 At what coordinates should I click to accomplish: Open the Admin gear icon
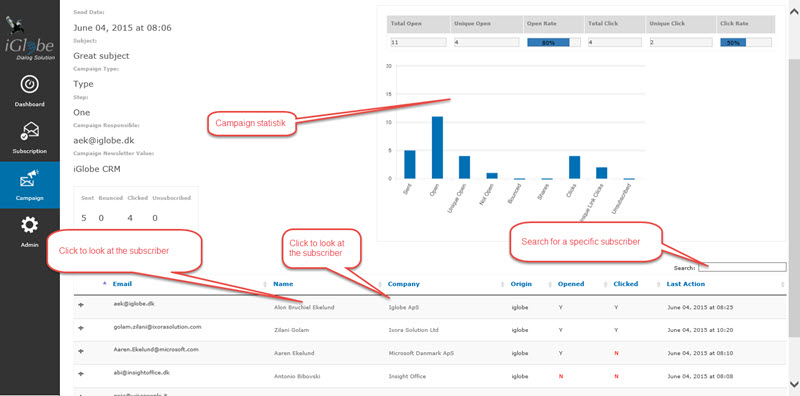[30, 225]
